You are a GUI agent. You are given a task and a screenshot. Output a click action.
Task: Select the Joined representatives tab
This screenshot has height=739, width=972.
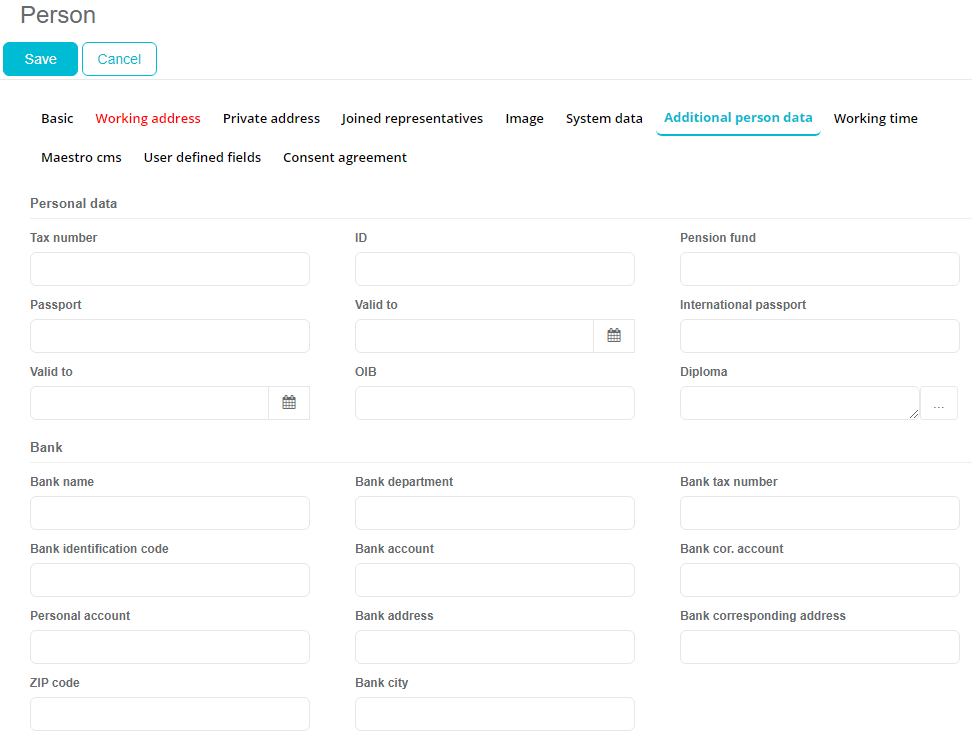point(412,118)
